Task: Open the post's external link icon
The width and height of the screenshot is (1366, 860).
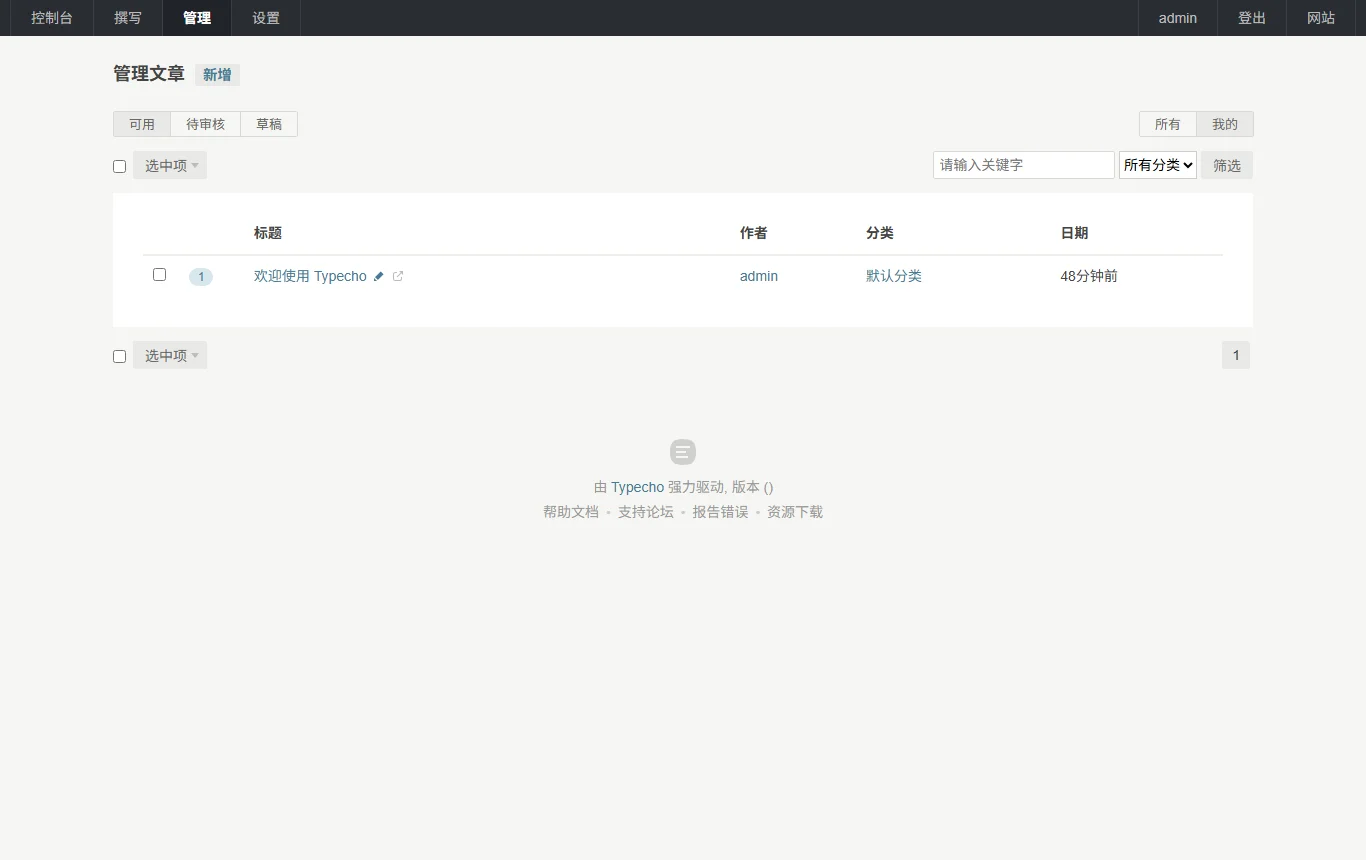Action: 398,277
